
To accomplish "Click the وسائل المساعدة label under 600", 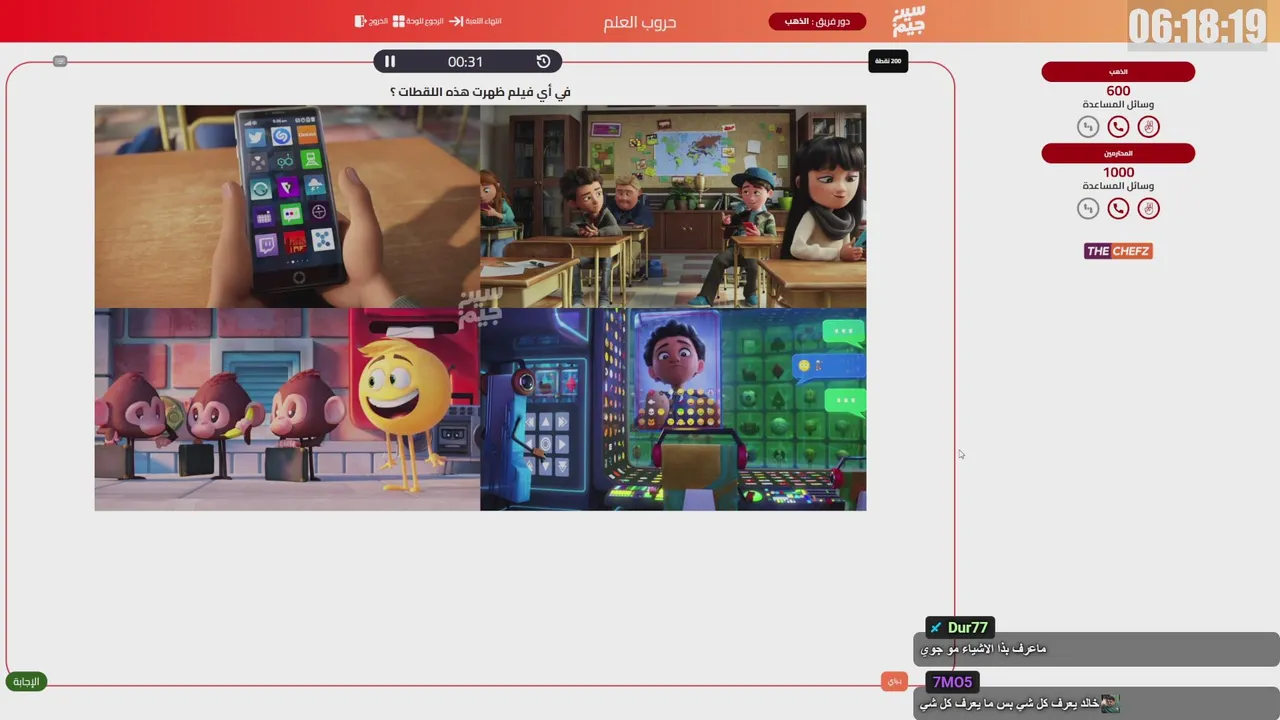I will click(1118, 105).
